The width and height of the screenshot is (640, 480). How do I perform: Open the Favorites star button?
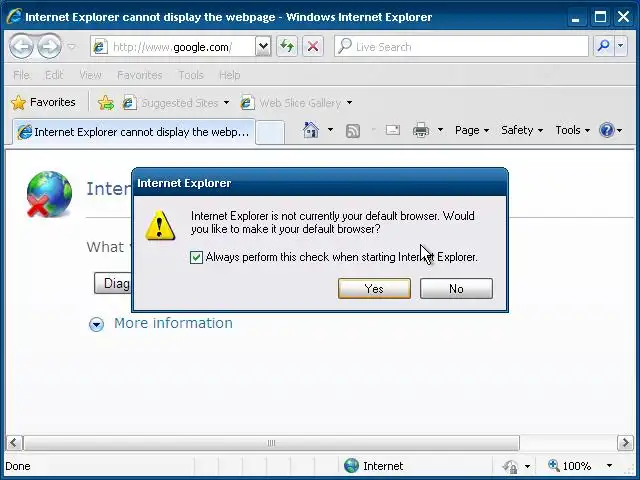pos(43,102)
